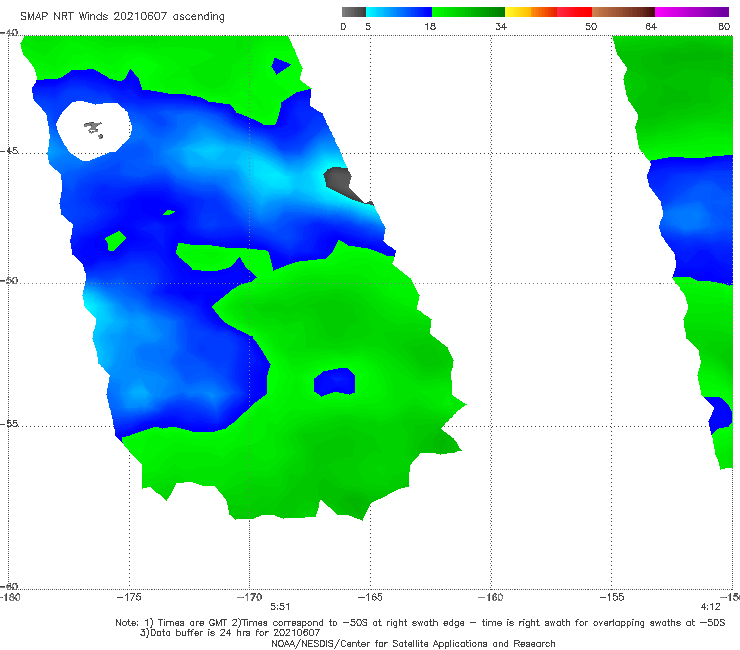Click the yellow-orange segment of the color bar
The height and width of the screenshot is (650, 740).
point(531,12)
